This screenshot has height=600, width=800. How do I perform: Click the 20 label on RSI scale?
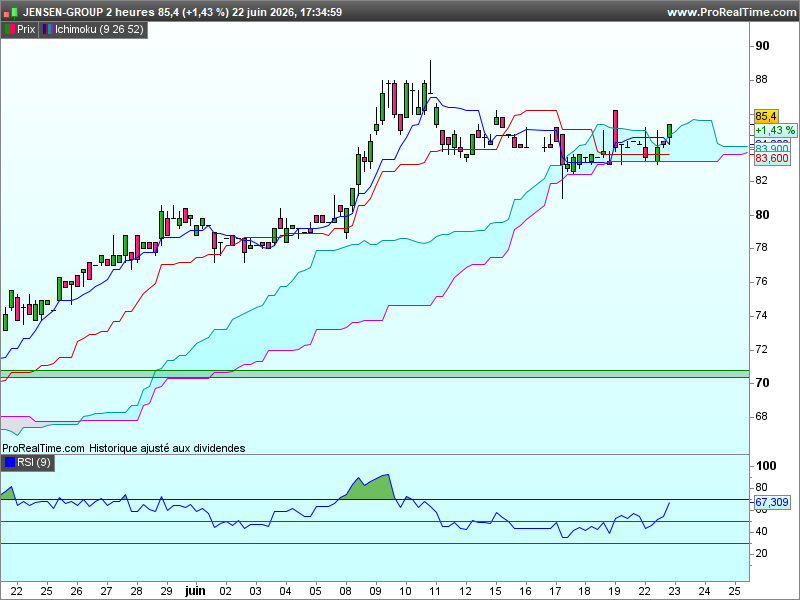[761, 554]
